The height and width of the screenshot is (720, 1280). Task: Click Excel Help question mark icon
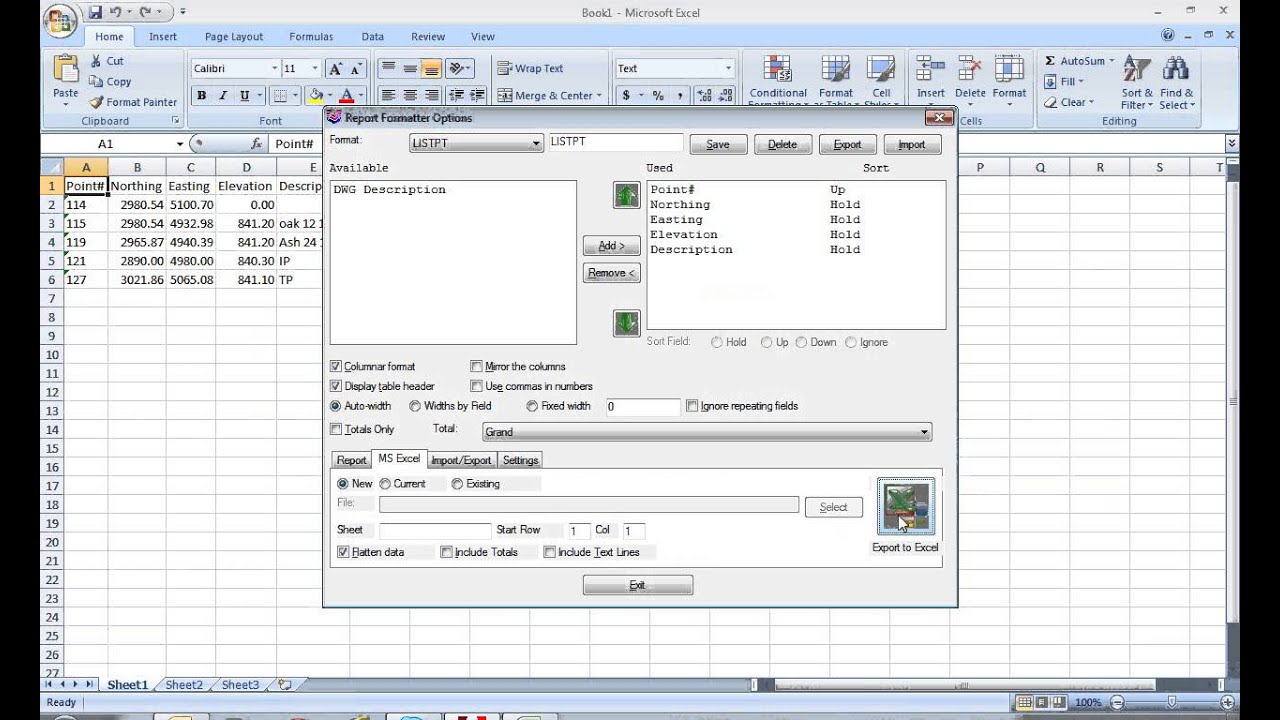click(1167, 35)
